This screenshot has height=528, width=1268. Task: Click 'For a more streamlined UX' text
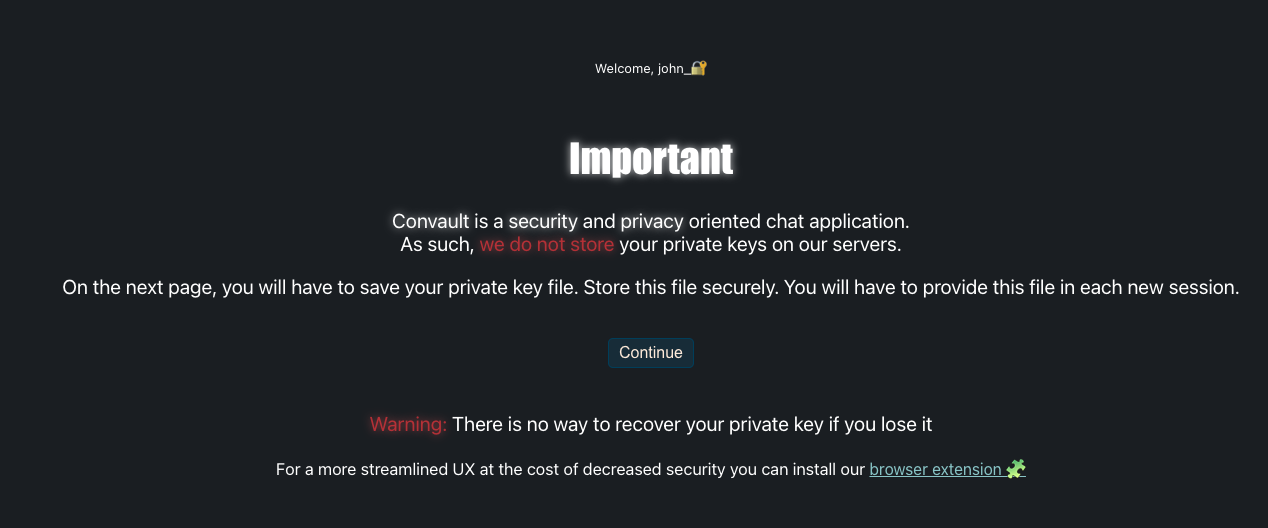coord(375,469)
